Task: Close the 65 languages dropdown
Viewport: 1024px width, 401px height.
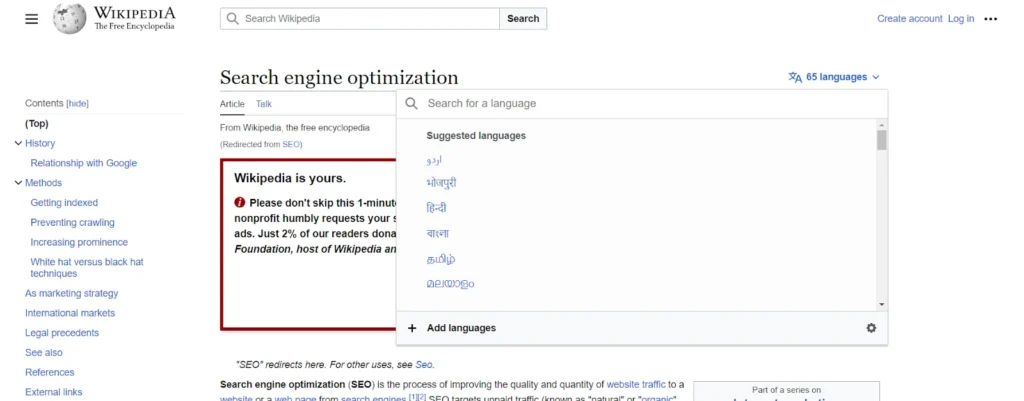Action: pyautogui.click(x=835, y=77)
